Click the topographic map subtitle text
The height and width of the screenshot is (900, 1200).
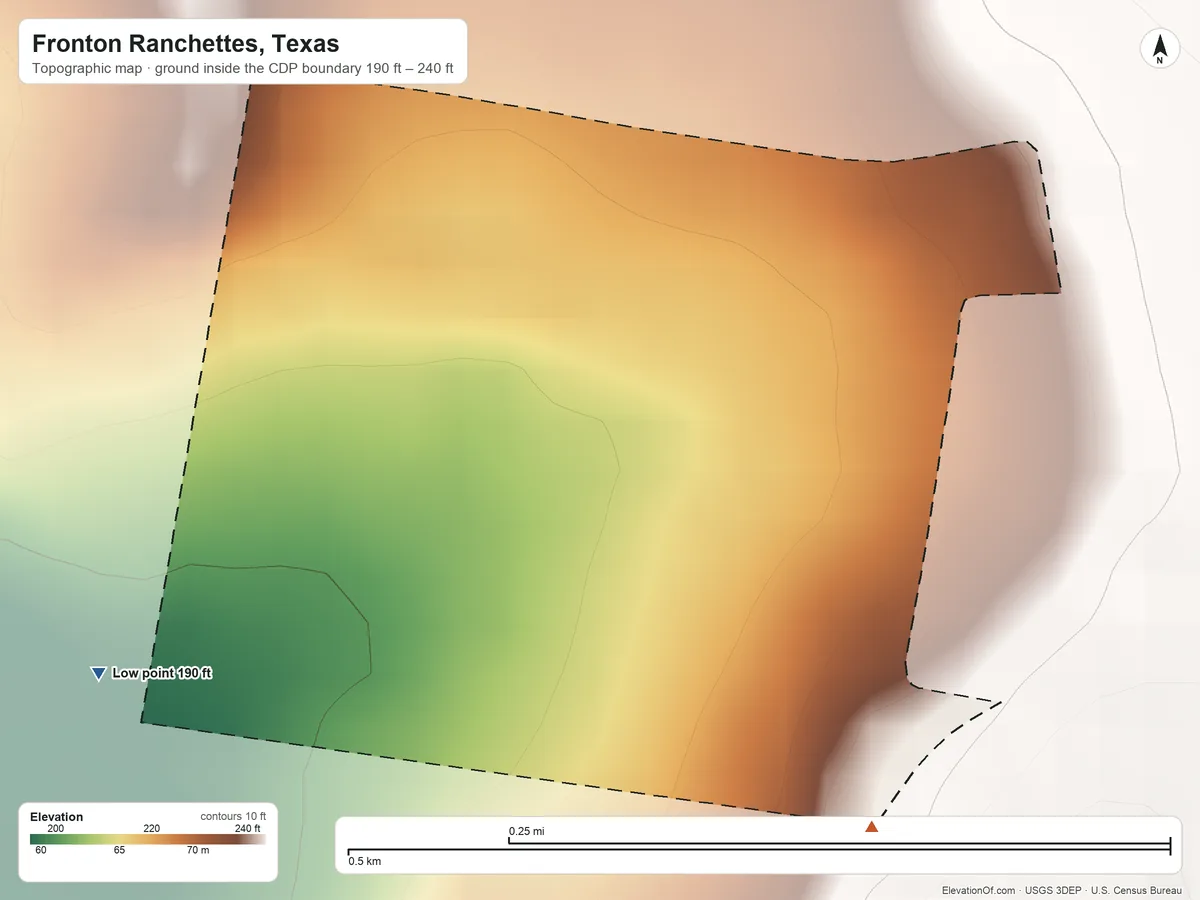pos(243,70)
